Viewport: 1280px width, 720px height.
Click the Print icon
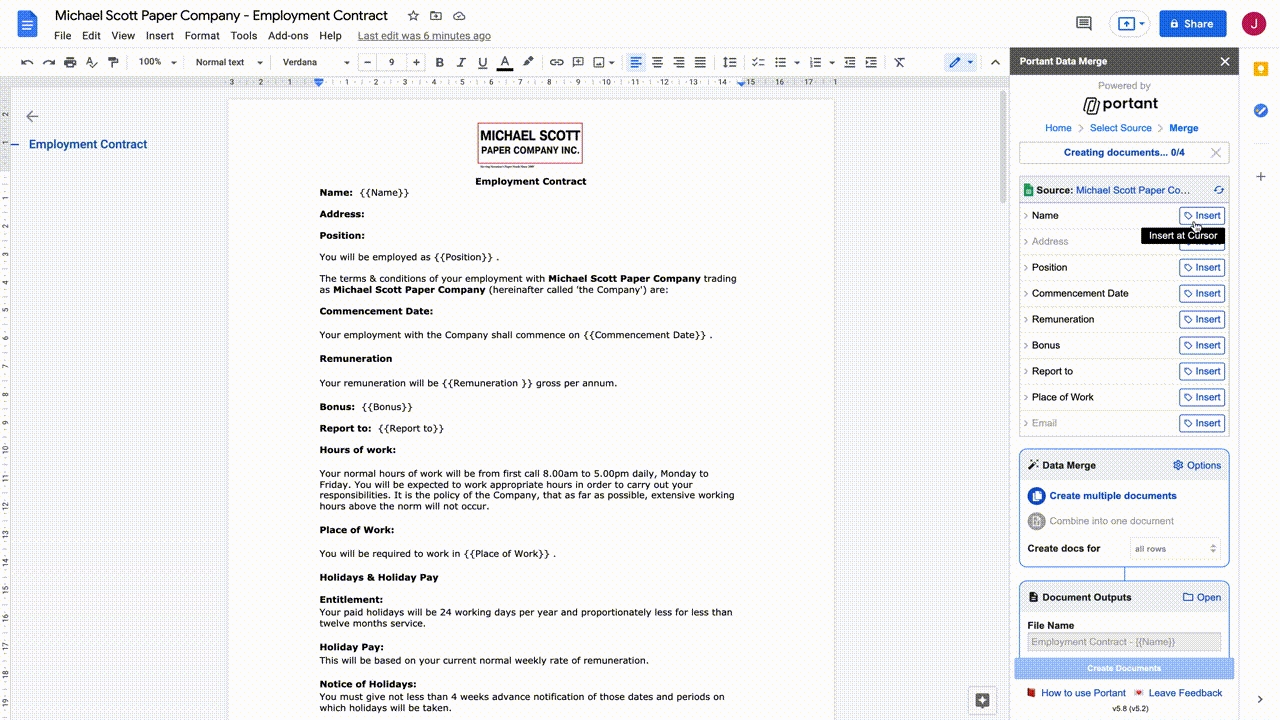click(x=70, y=62)
